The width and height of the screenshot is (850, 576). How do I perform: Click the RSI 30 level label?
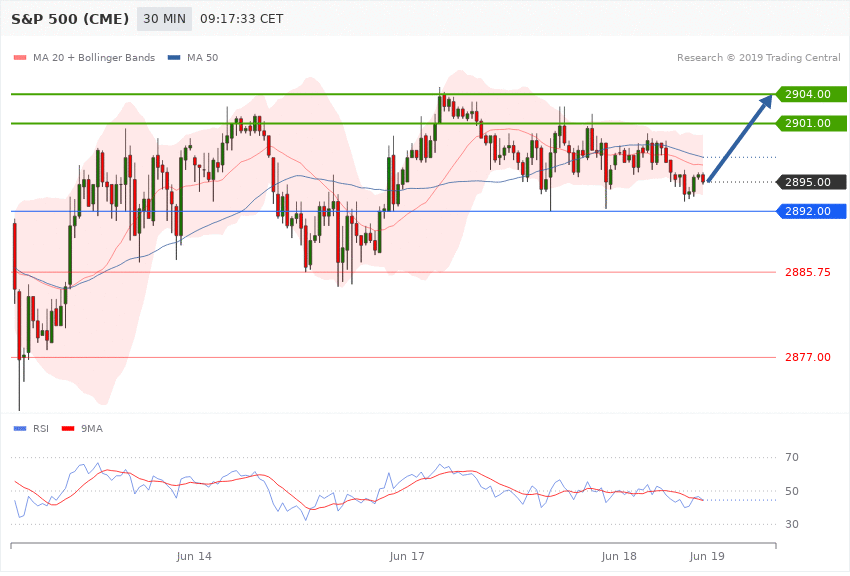pyautogui.click(x=792, y=525)
